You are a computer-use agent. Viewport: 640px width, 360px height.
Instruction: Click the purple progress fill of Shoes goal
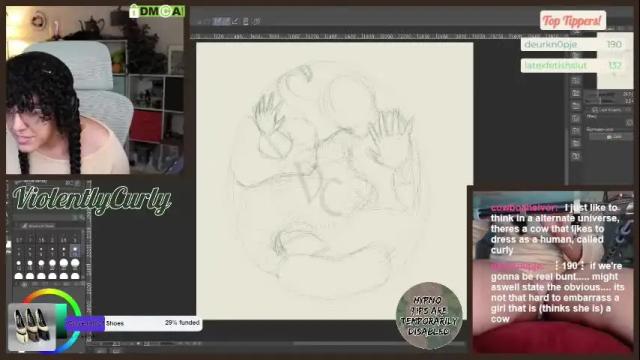85,323
